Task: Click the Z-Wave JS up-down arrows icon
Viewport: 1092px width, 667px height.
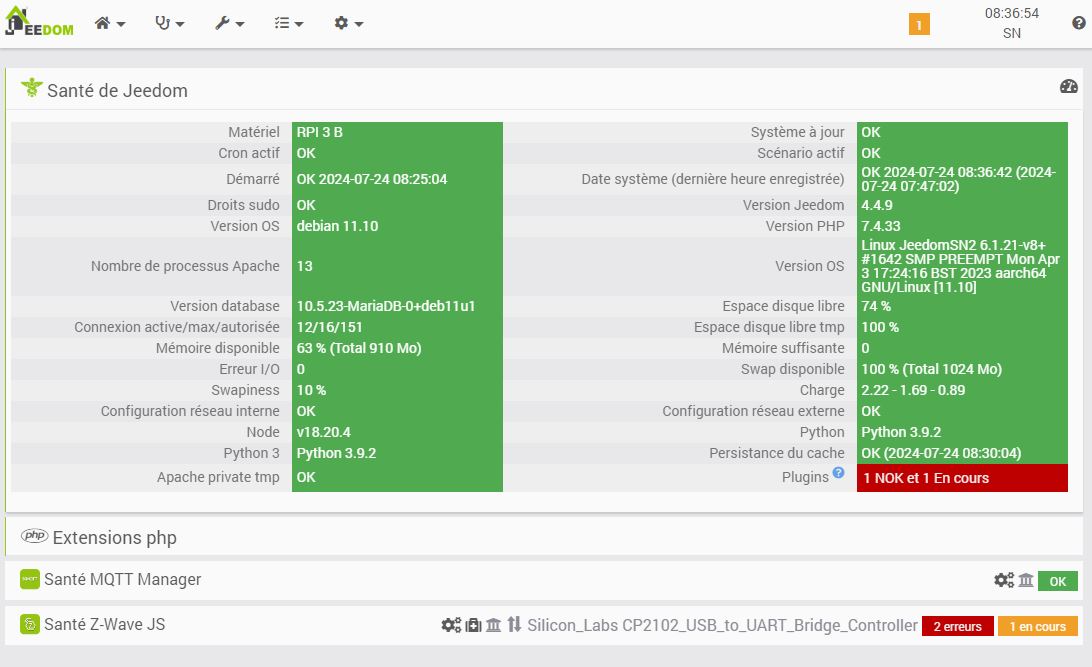Action: click(514, 625)
